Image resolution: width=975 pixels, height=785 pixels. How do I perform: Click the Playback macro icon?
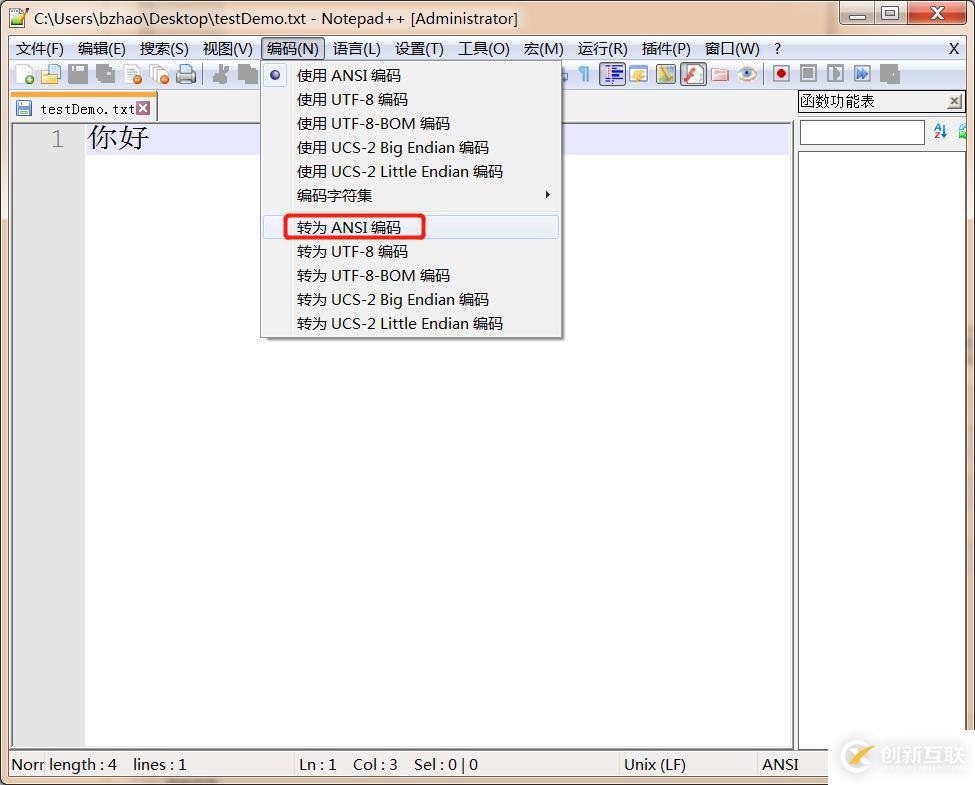click(x=835, y=74)
